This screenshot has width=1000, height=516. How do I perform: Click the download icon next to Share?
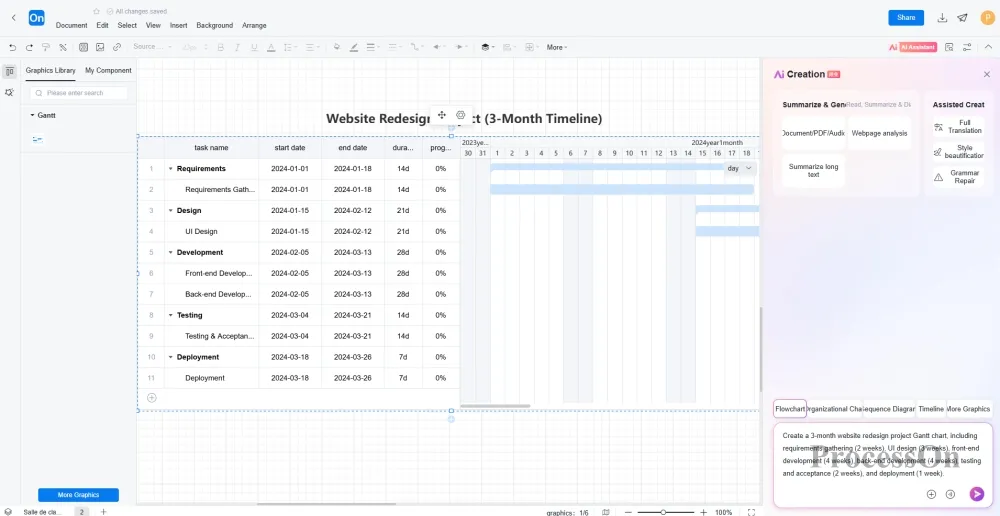click(x=942, y=18)
